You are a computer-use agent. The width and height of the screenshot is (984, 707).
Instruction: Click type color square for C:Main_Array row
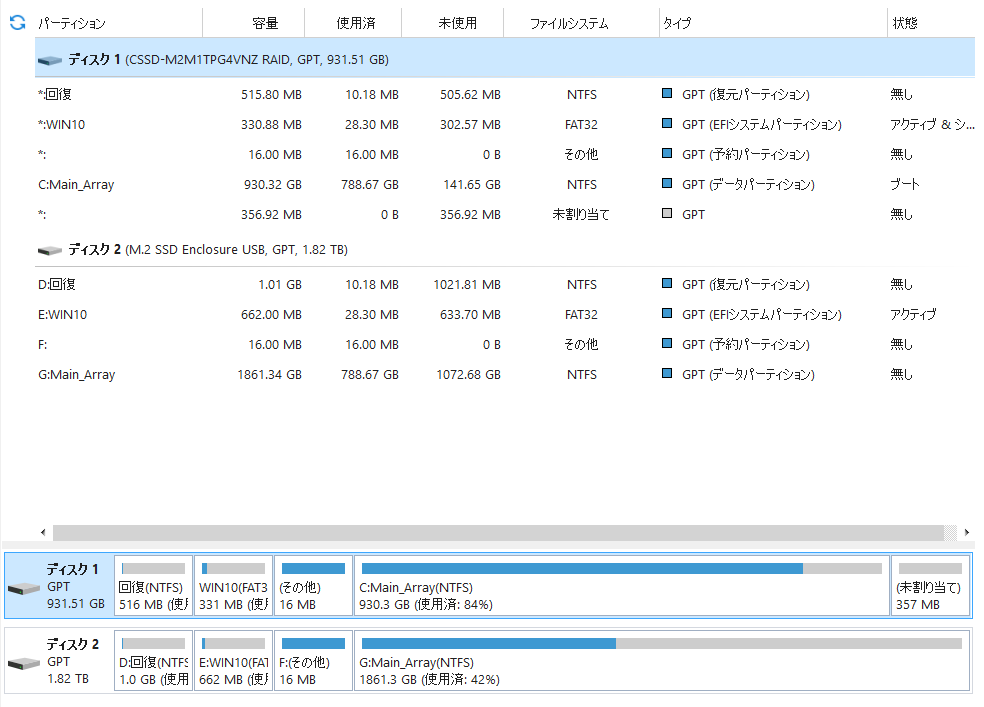[x=667, y=183]
